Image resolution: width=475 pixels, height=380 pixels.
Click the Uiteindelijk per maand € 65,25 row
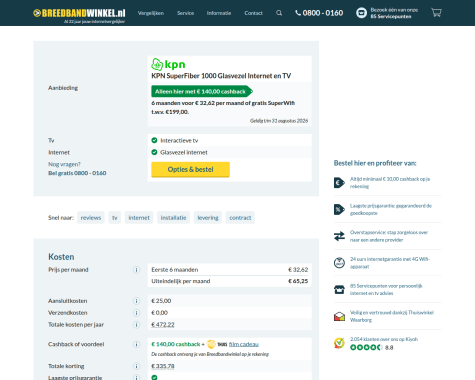tap(230, 281)
